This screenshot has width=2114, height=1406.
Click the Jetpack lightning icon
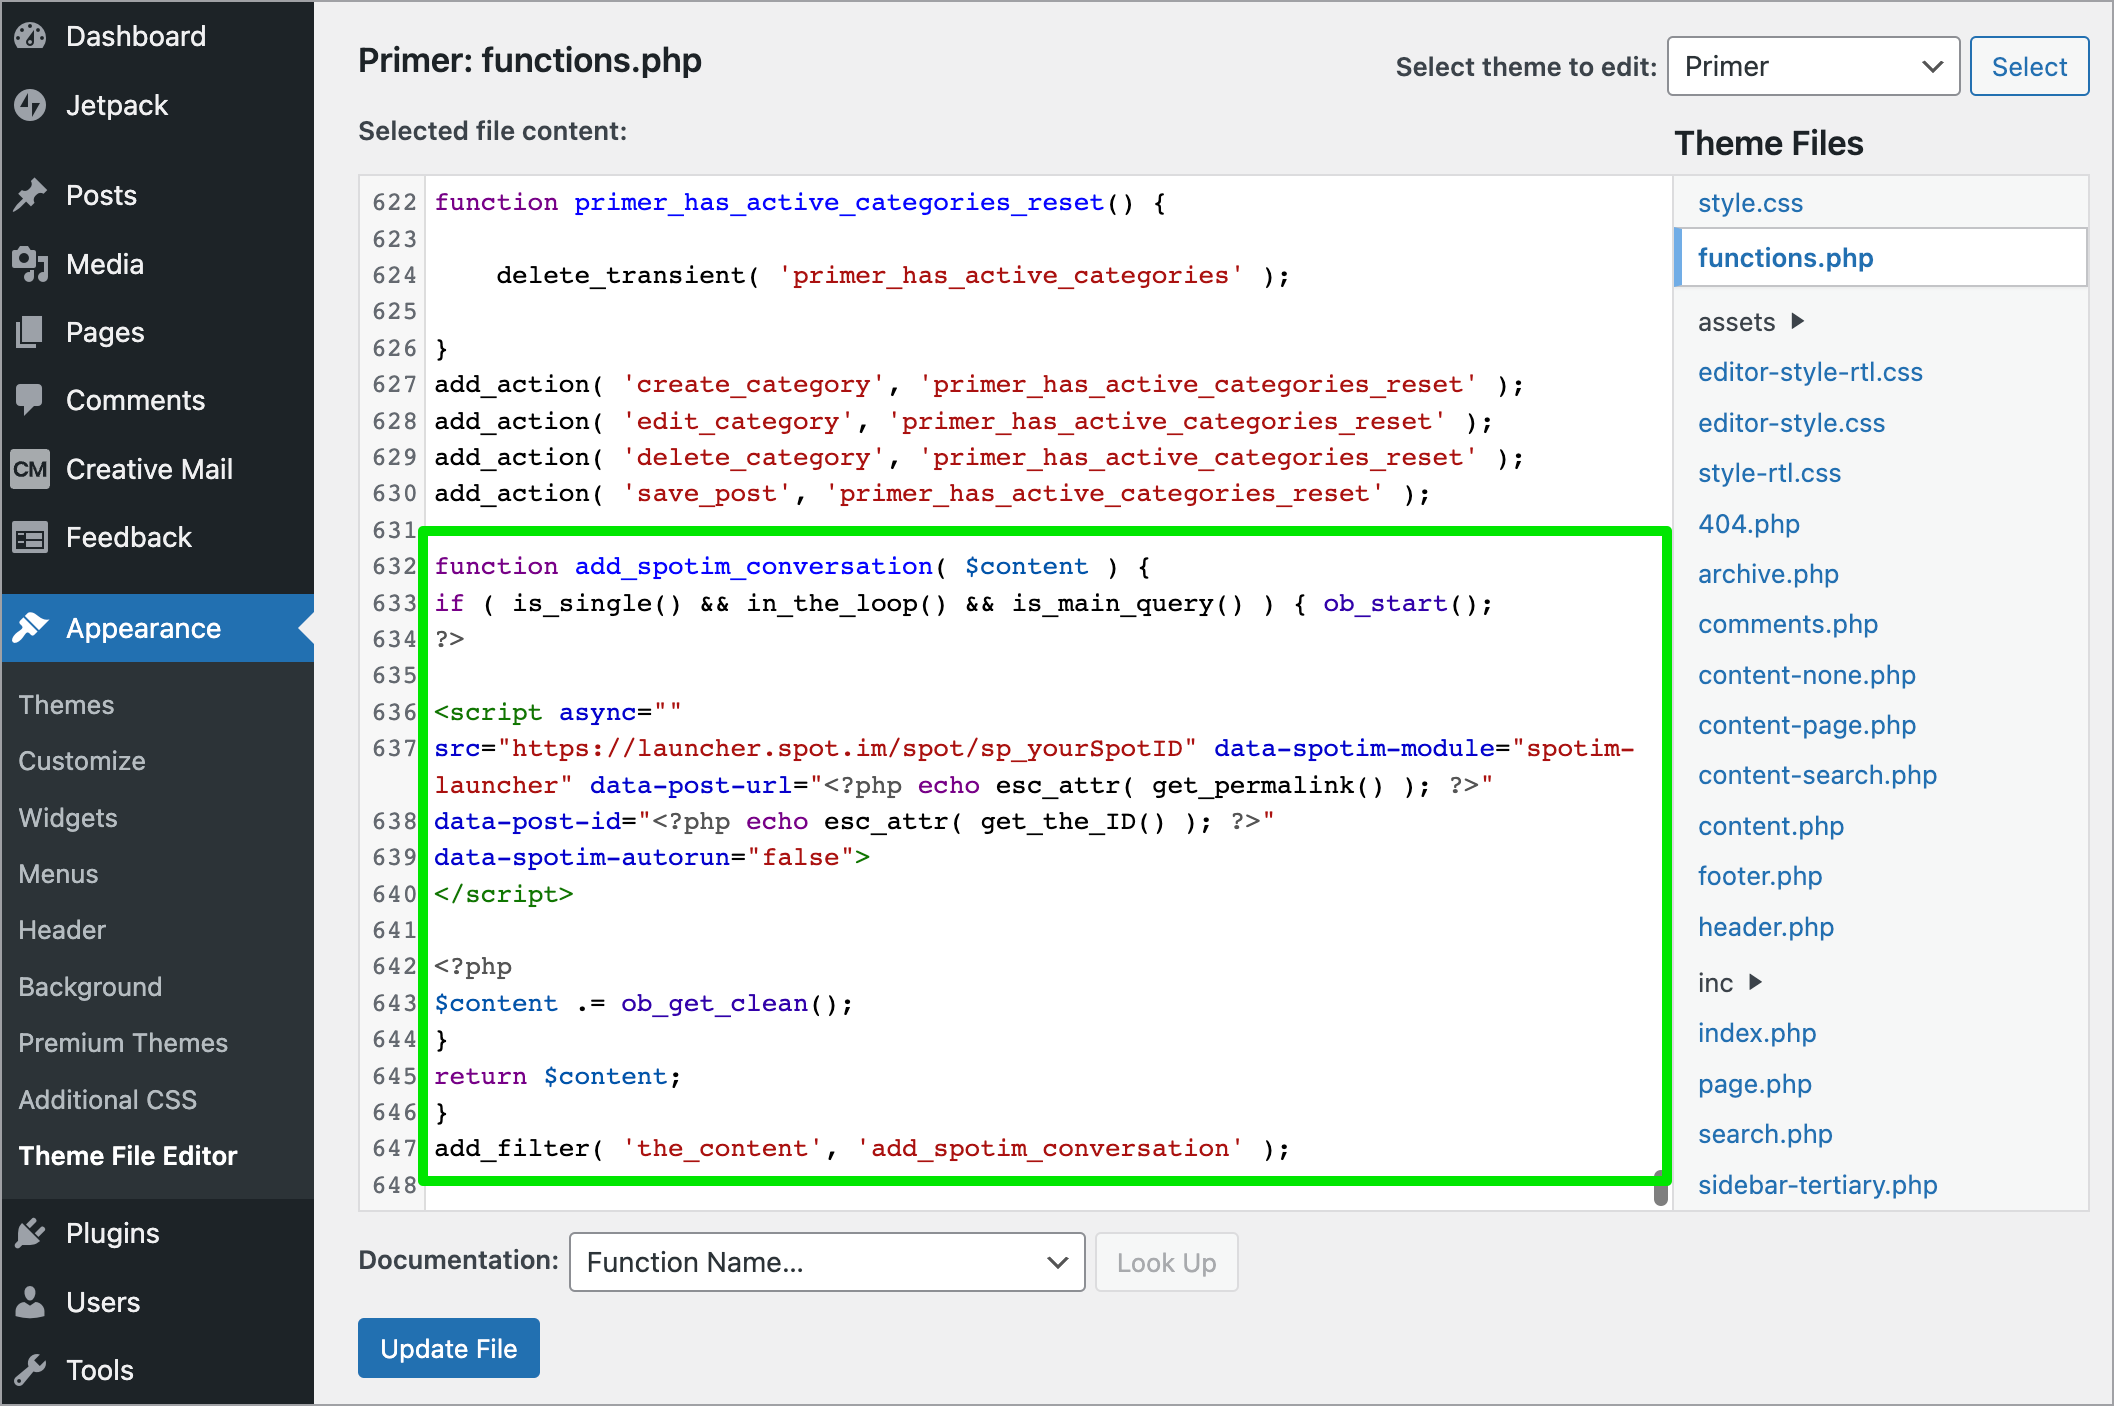(30, 105)
